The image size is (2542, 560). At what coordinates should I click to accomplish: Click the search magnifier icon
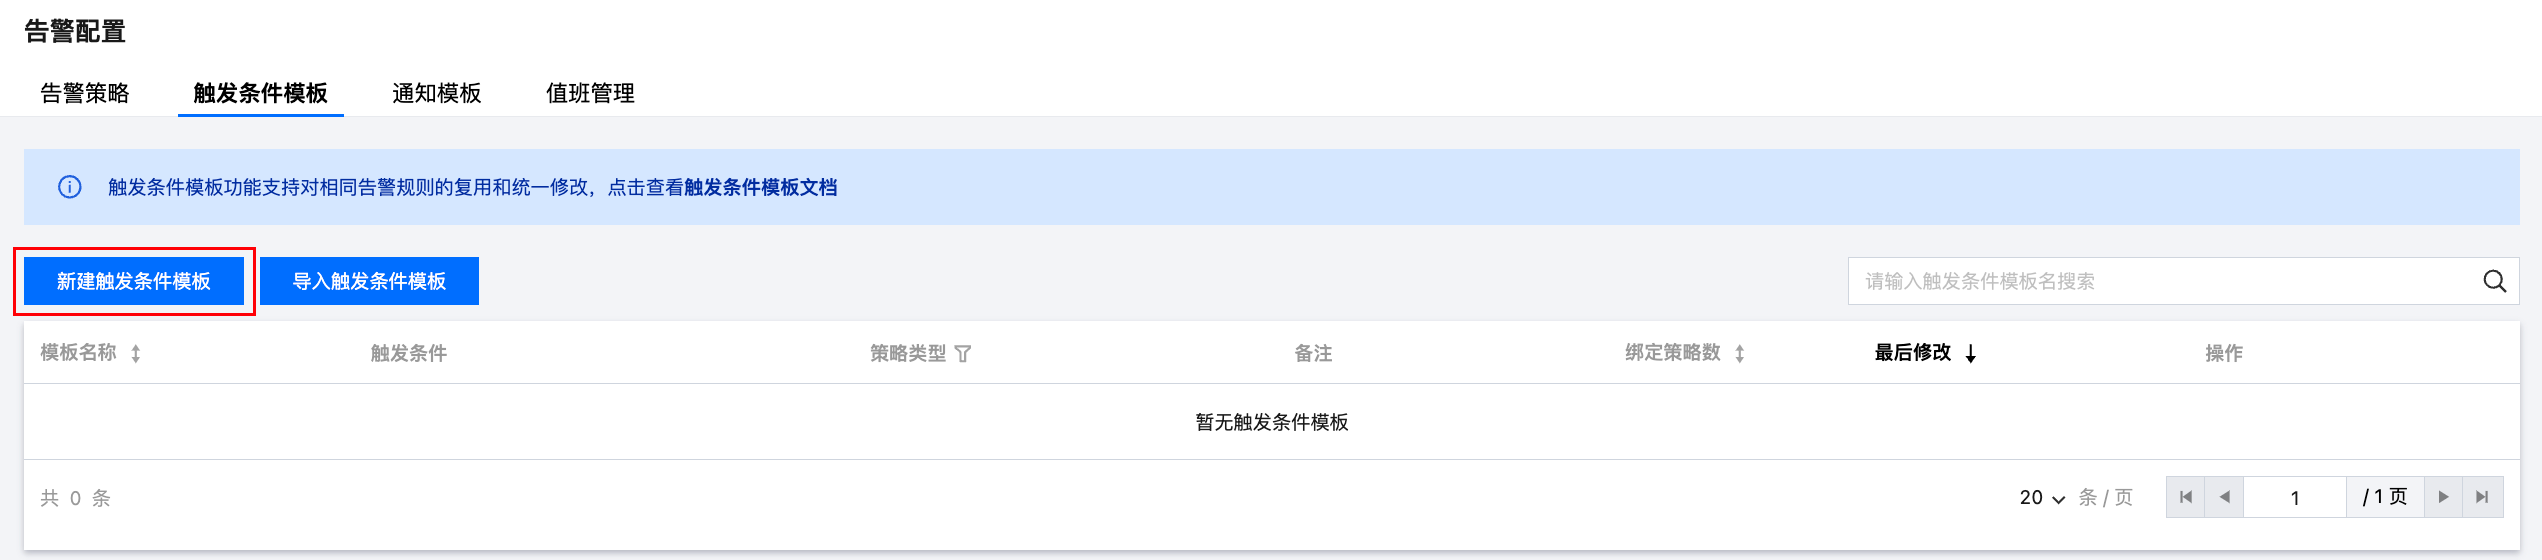2494,281
